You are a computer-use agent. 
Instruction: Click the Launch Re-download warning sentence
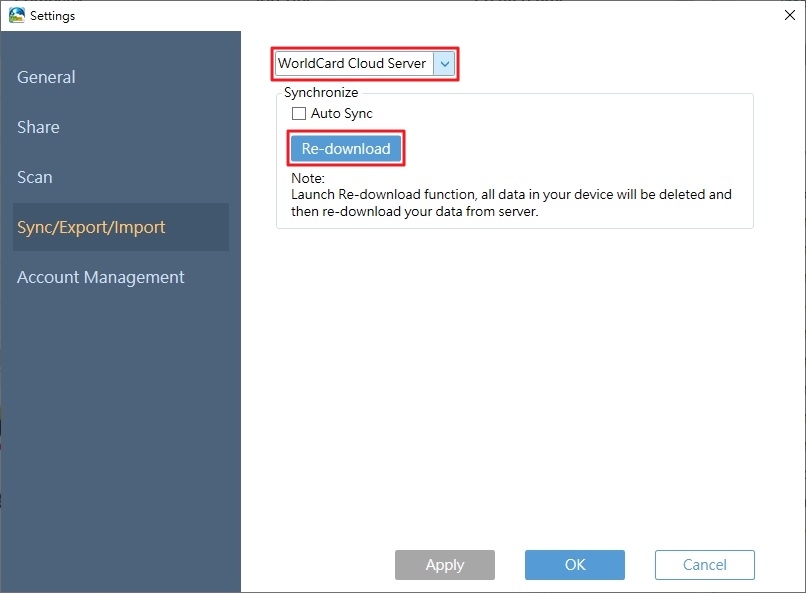click(x=511, y=194)
